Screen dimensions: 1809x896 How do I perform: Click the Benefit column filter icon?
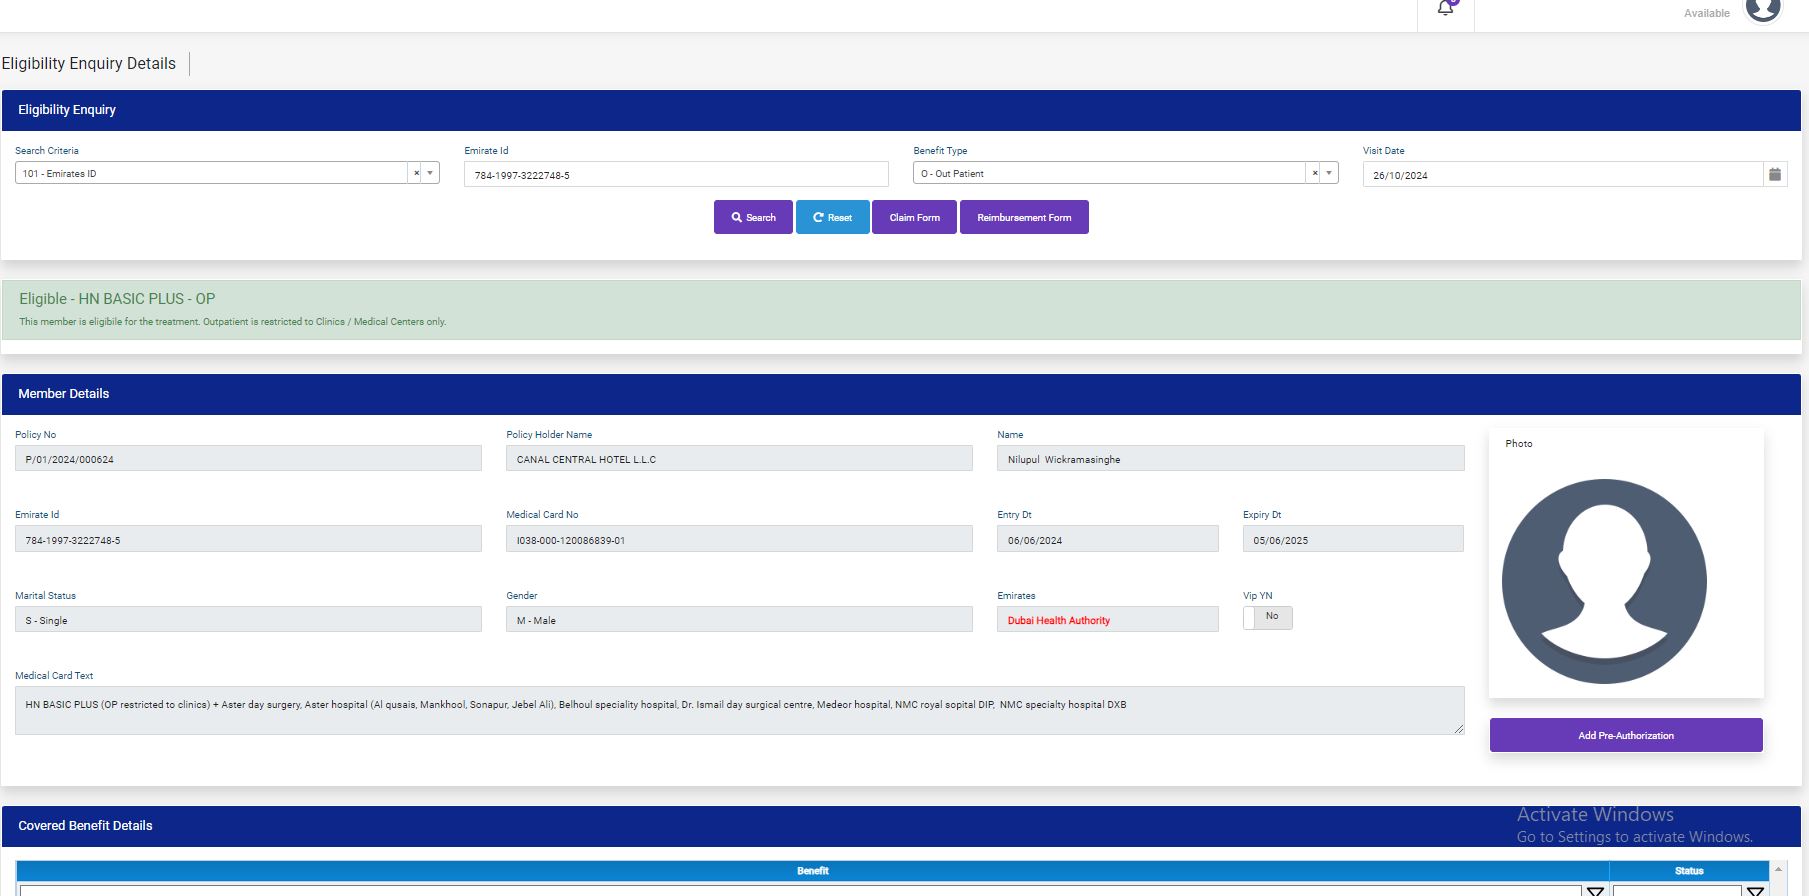tap(1595, 891)
